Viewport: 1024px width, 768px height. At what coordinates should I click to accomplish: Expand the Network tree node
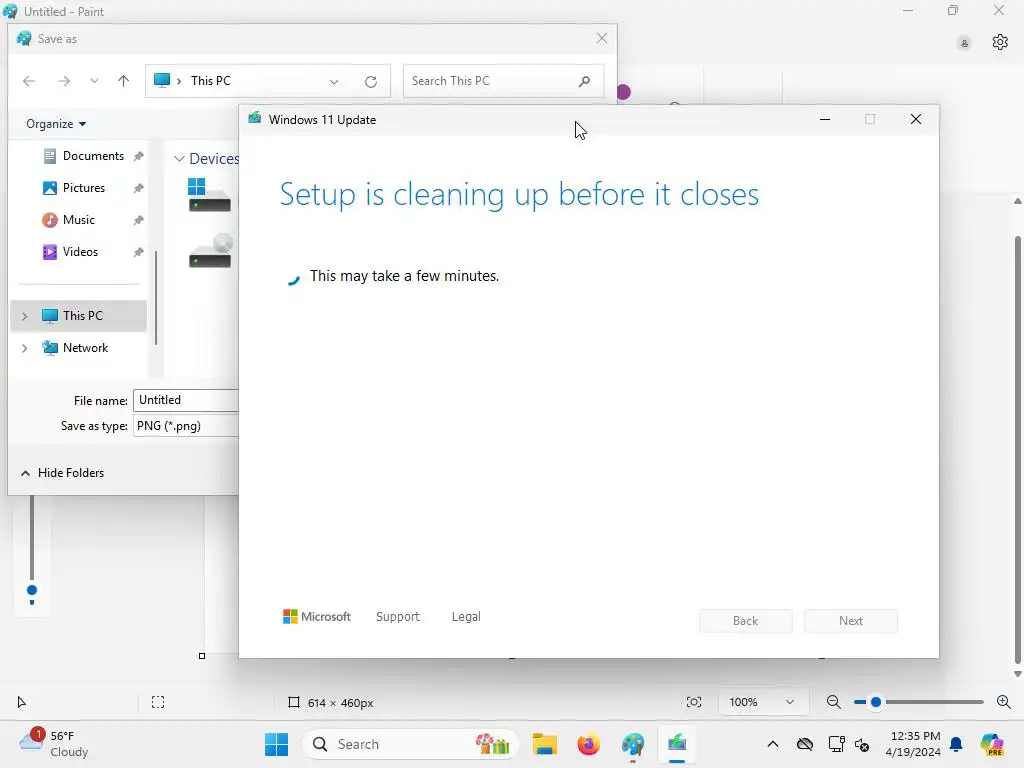pos(25,348)
